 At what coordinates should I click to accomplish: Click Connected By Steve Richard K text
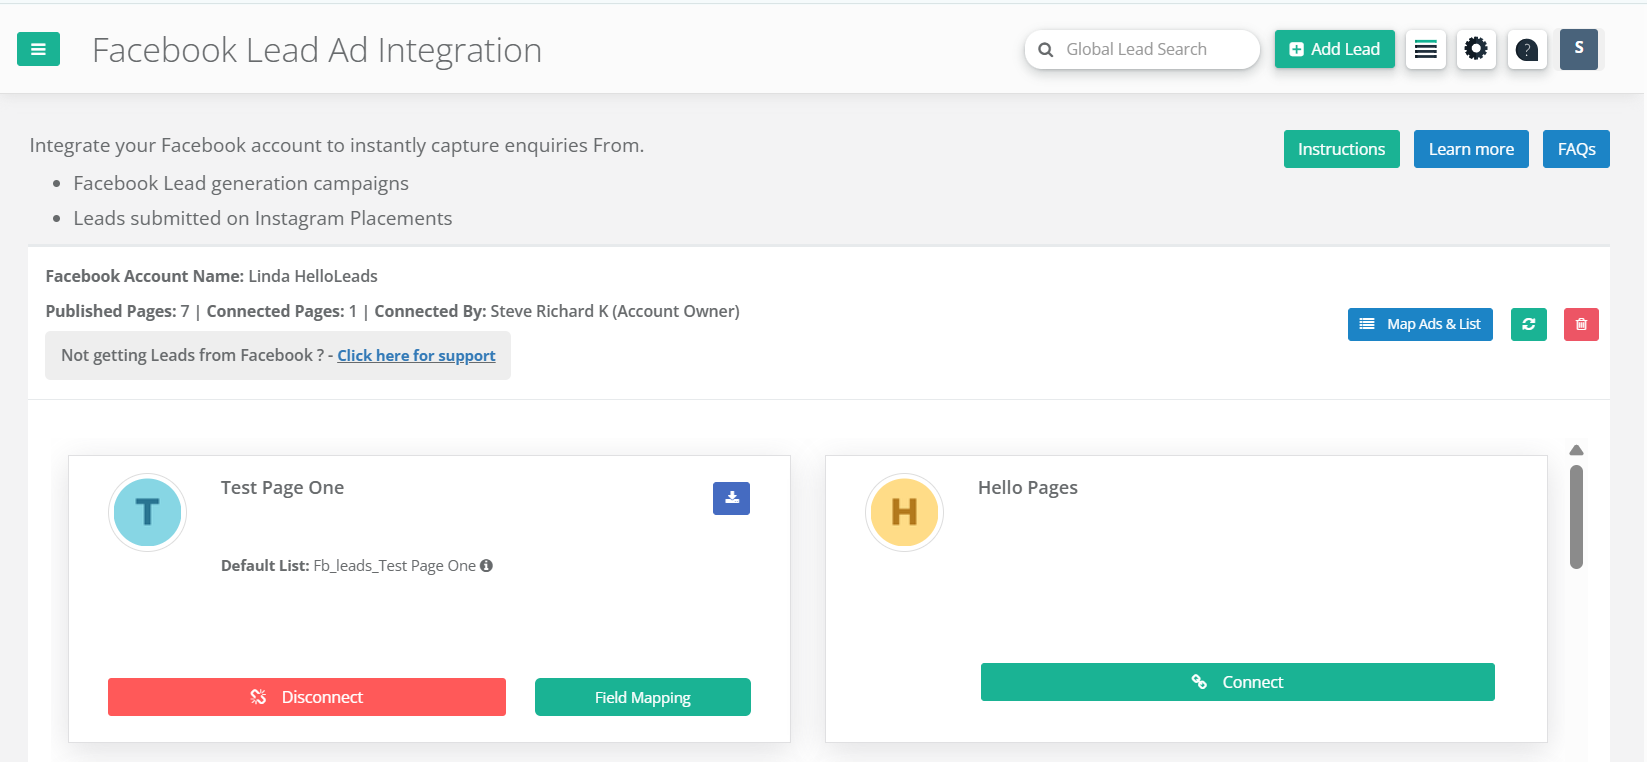pyautogui.click(x=557, y=312)
